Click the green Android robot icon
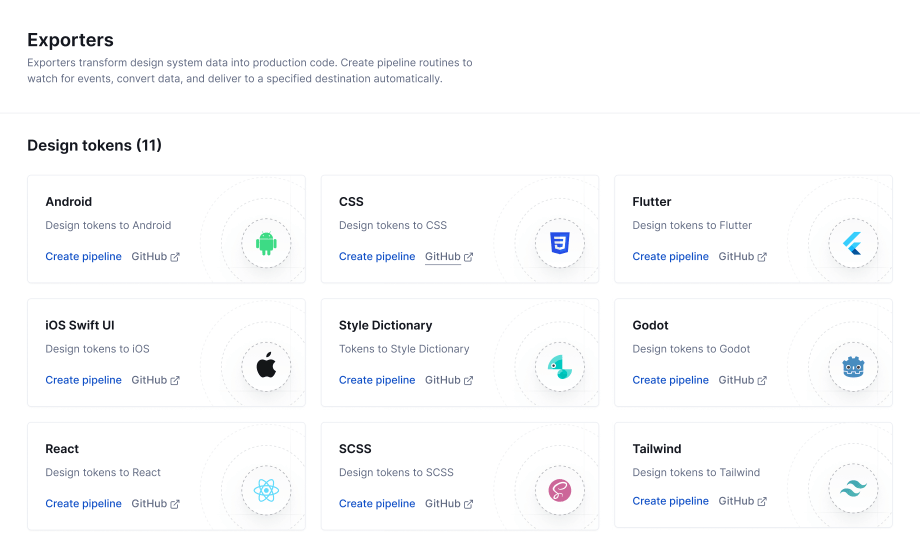Image resolution: width=920 pixels, height=545 pixels. click(x=266, y=243)
